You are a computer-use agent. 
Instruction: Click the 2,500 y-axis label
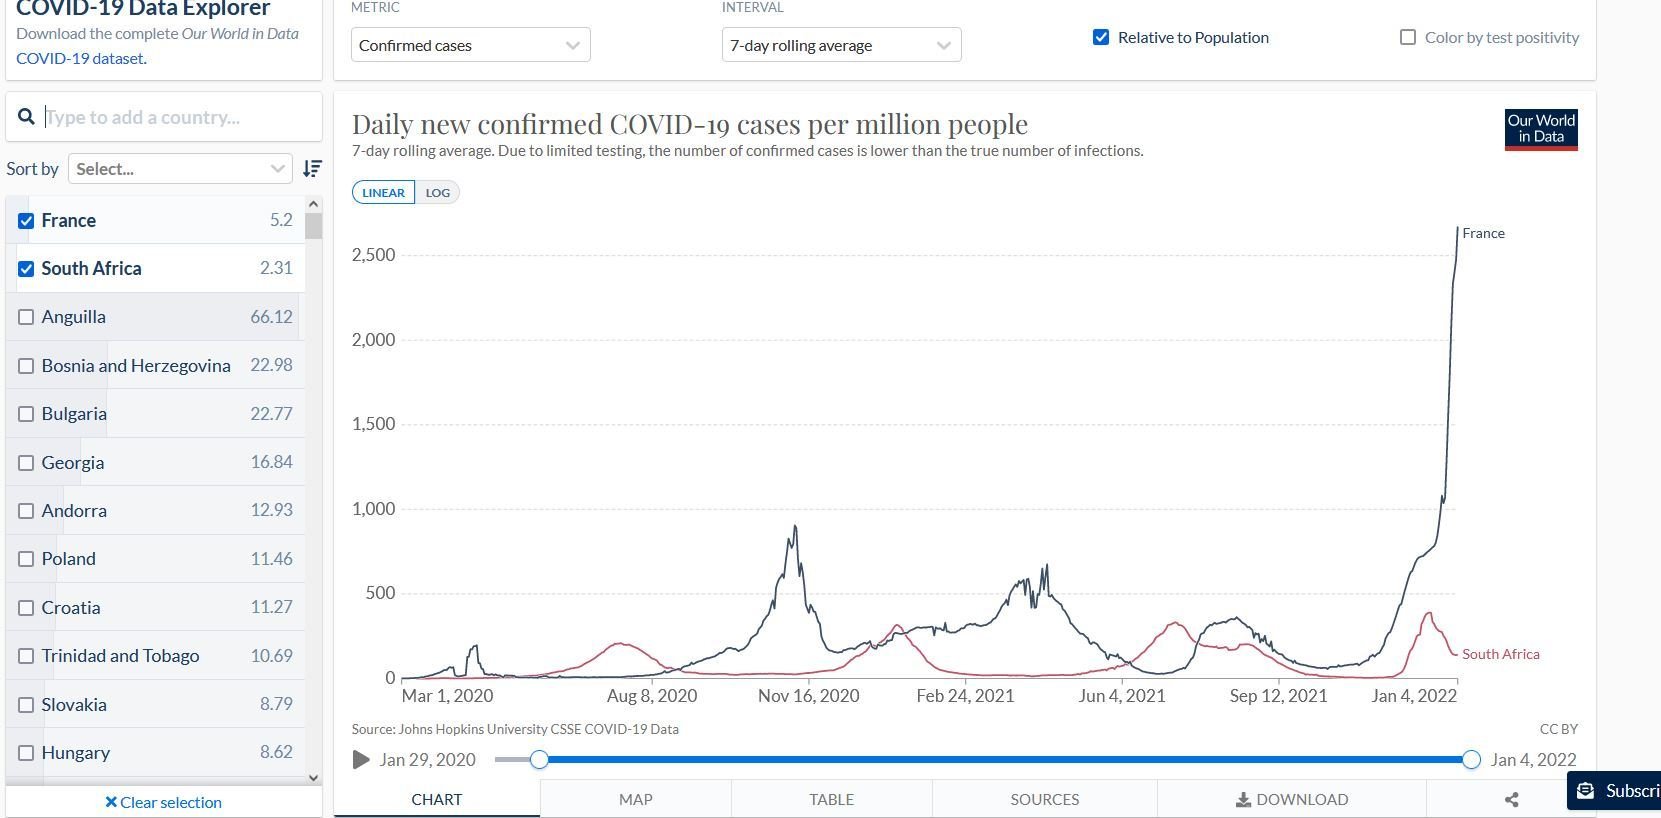point(373,255)
